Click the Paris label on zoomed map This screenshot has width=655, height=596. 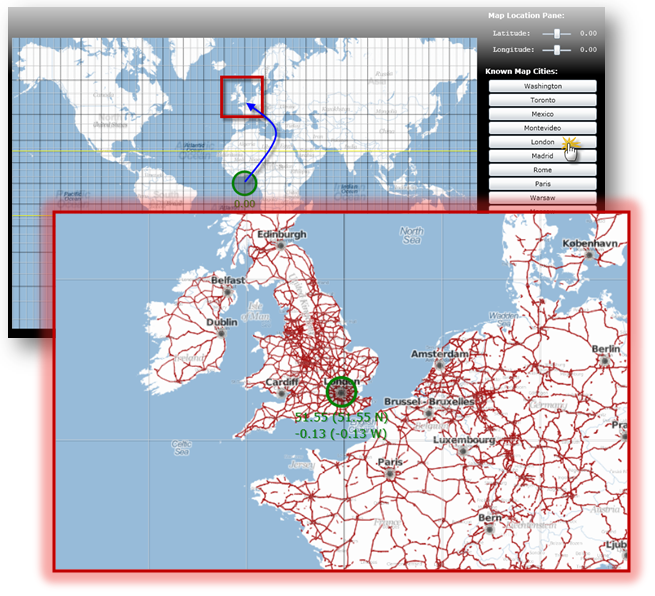390,462
